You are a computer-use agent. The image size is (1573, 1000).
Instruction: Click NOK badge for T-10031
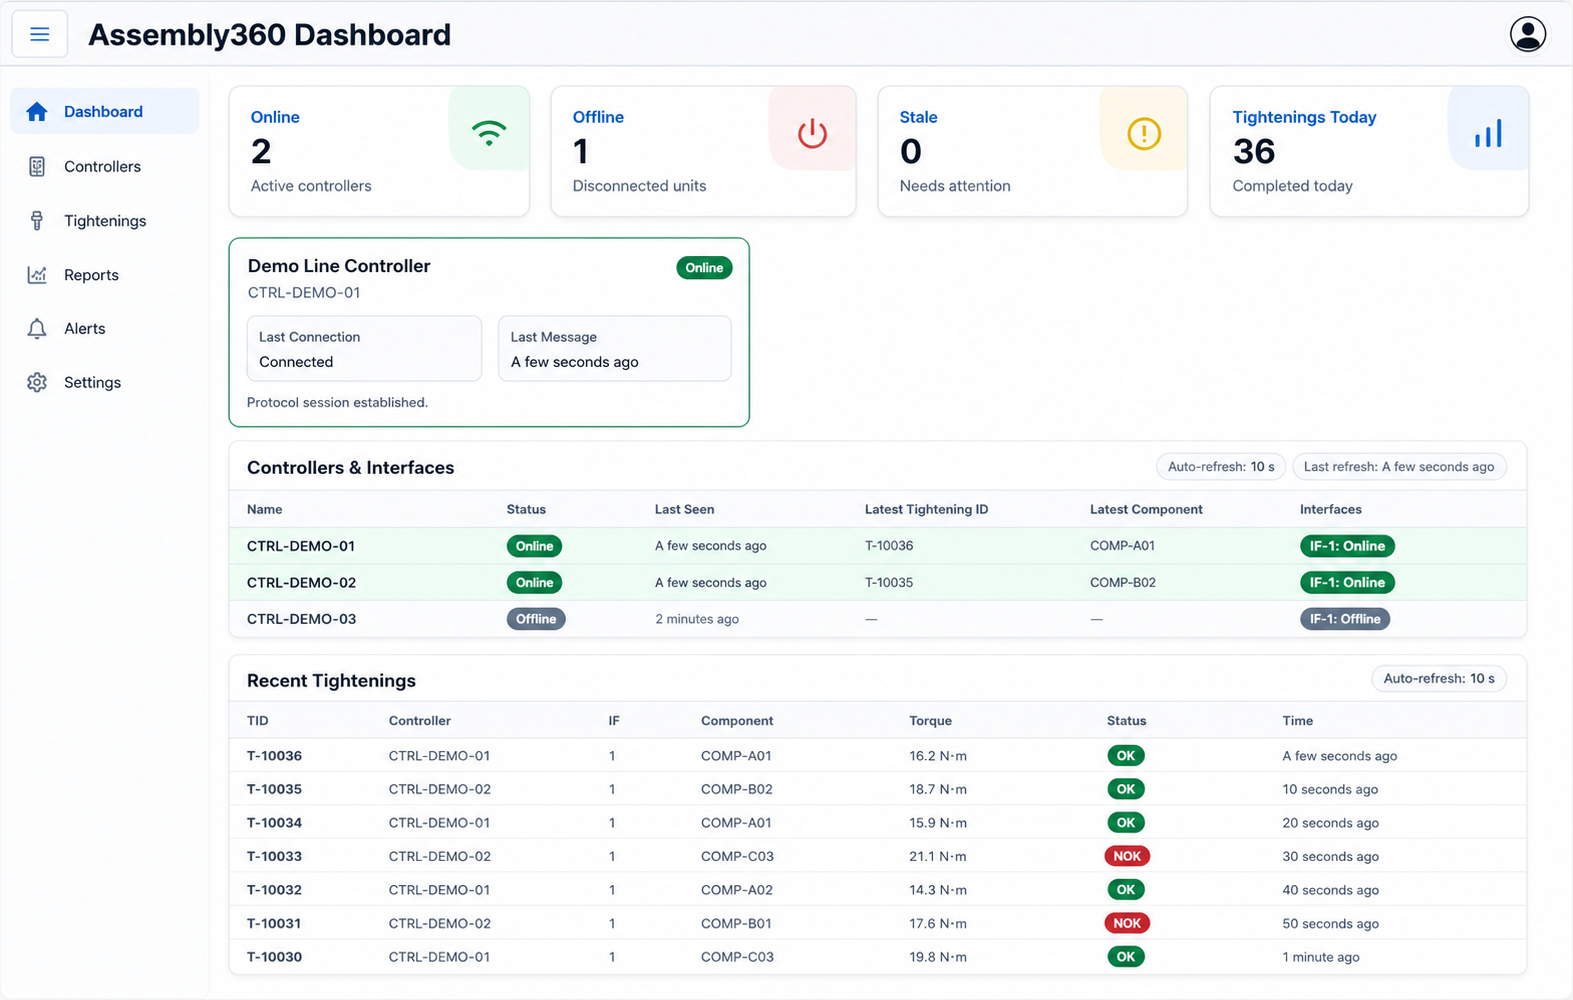point(1127,923)
